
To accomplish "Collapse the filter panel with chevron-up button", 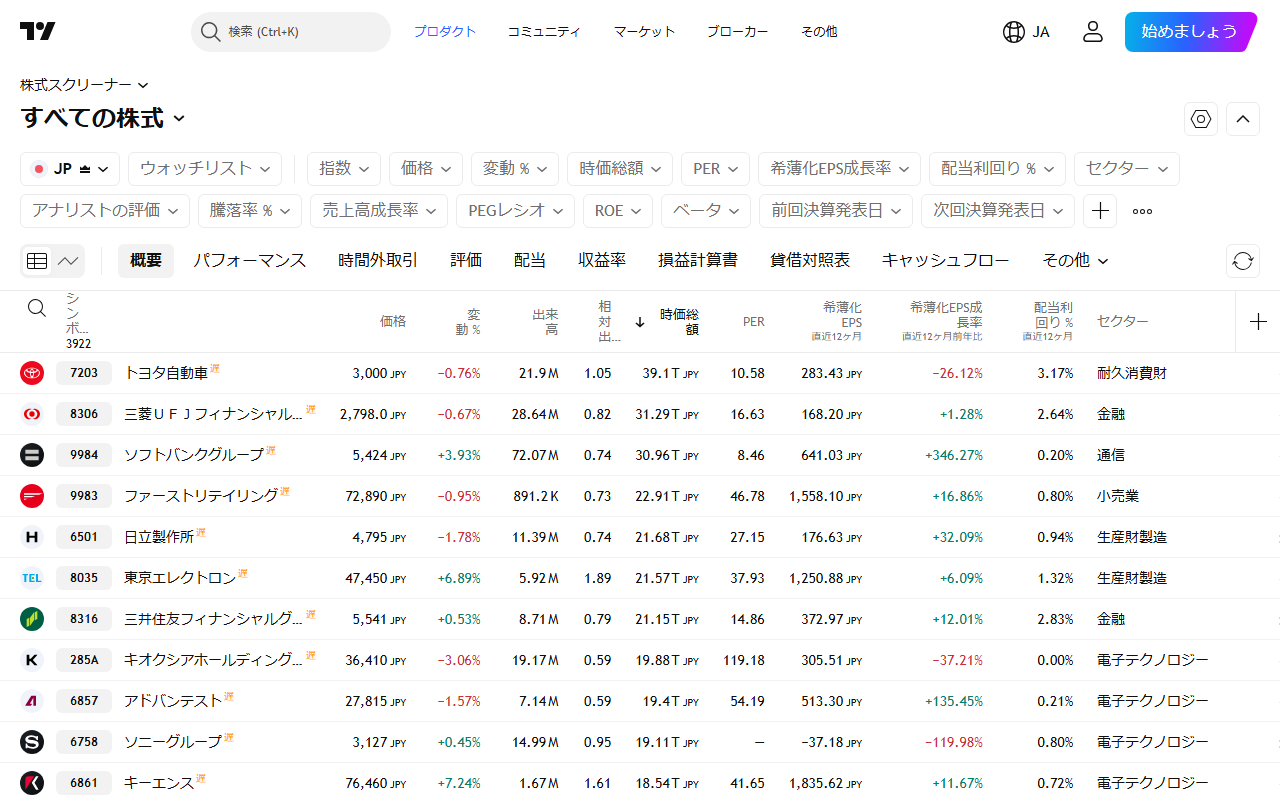I will 1243,119.
